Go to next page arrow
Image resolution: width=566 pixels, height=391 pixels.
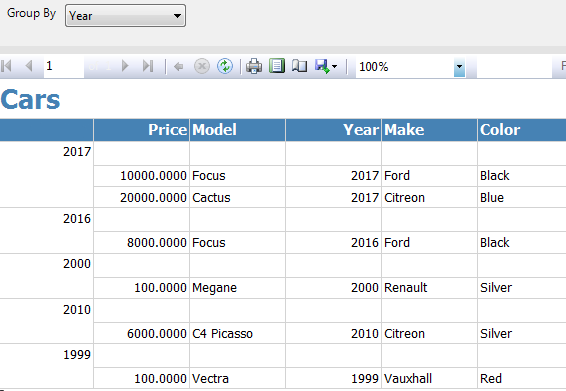click(125, 66)
